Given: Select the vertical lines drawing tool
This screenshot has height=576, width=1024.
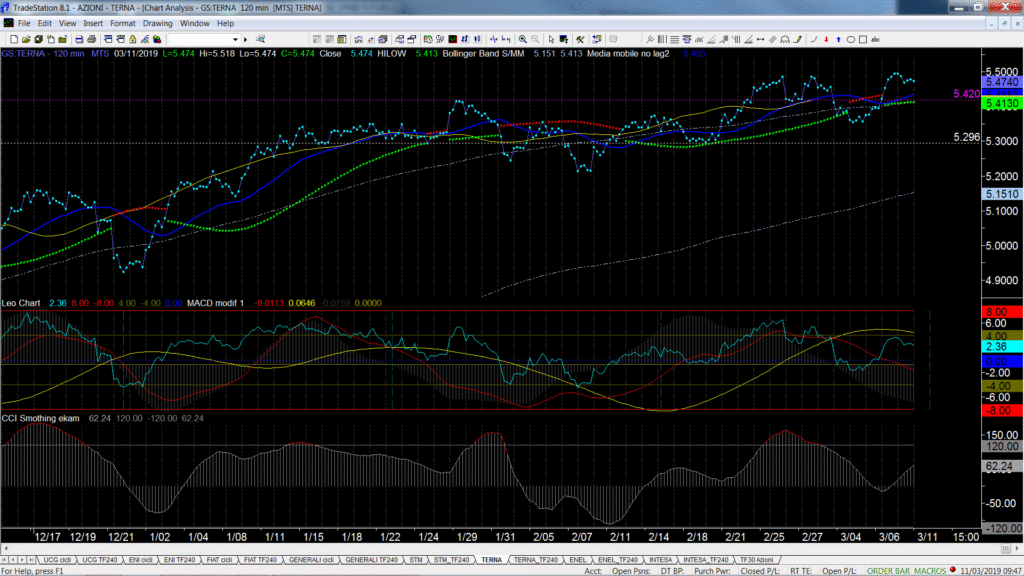Looking at the screenshot, I should 662,40.
